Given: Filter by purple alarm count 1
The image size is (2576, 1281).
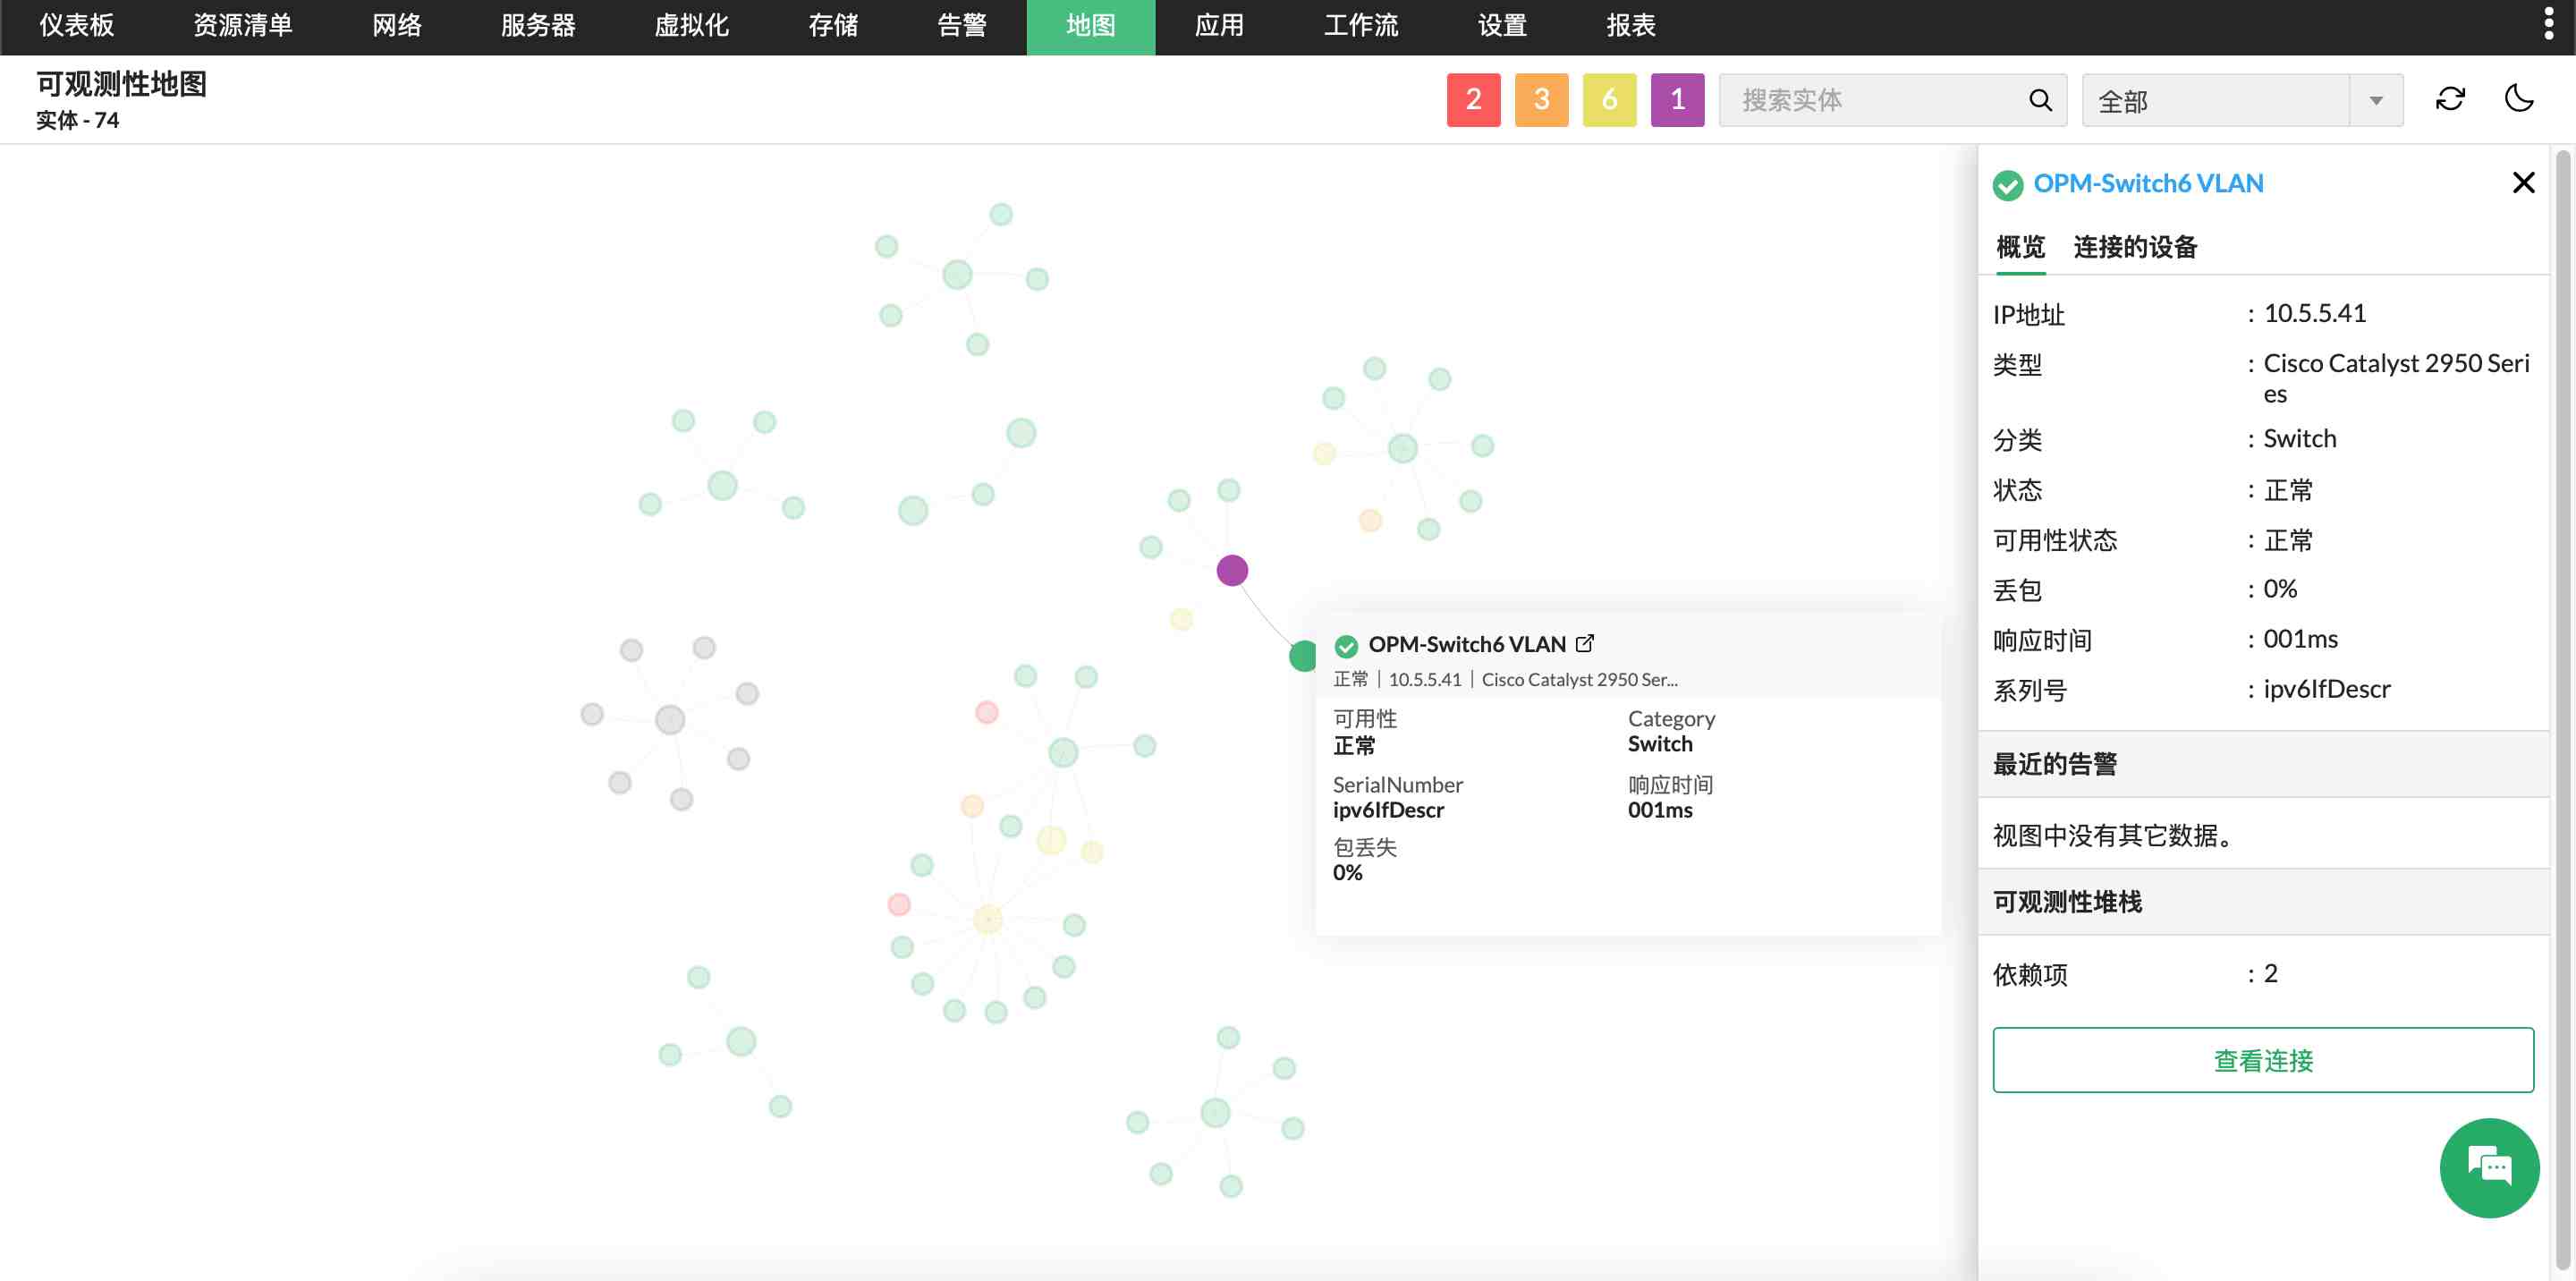Looking at the screenshot, I should point(1677,99).
